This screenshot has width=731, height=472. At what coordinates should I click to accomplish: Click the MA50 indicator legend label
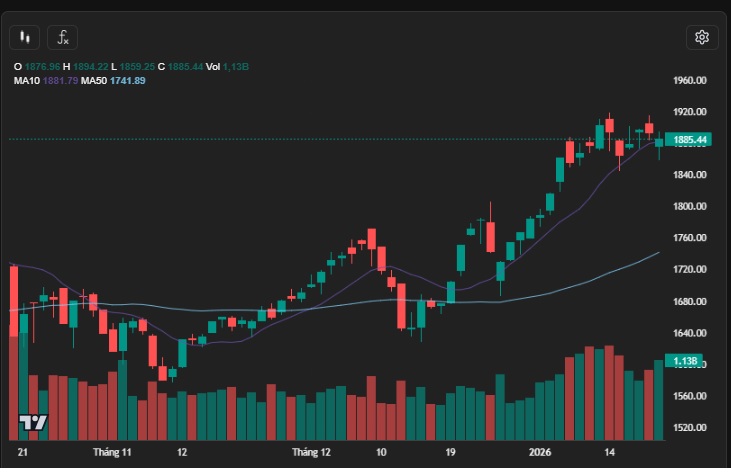tap(93, 80)
